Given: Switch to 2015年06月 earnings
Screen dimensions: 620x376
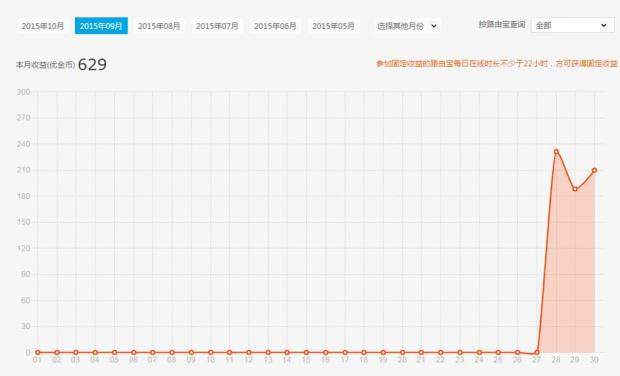Looking at the screenshot, I should [275, 26].
